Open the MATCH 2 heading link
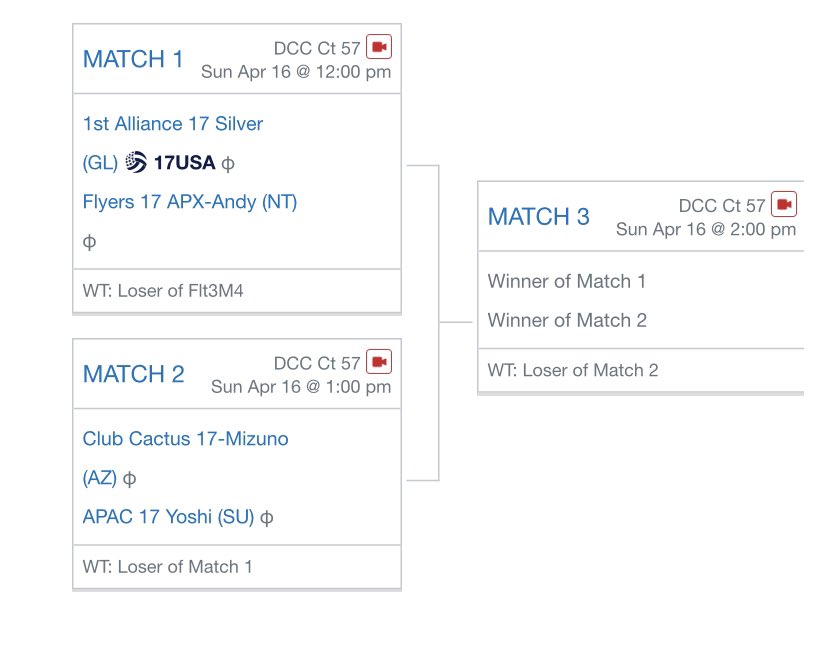 (134, 374)
